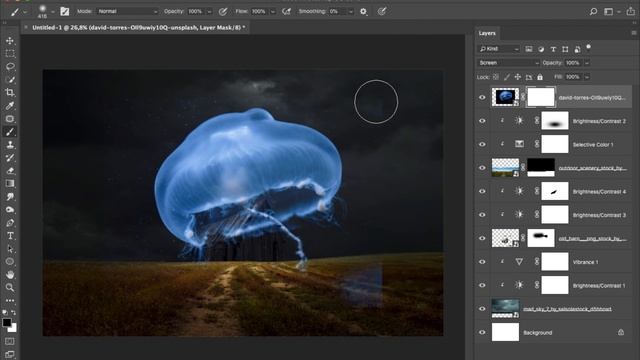Hide the david-torres jellyfish layer
640x360 pixels.
pos(482,98)
